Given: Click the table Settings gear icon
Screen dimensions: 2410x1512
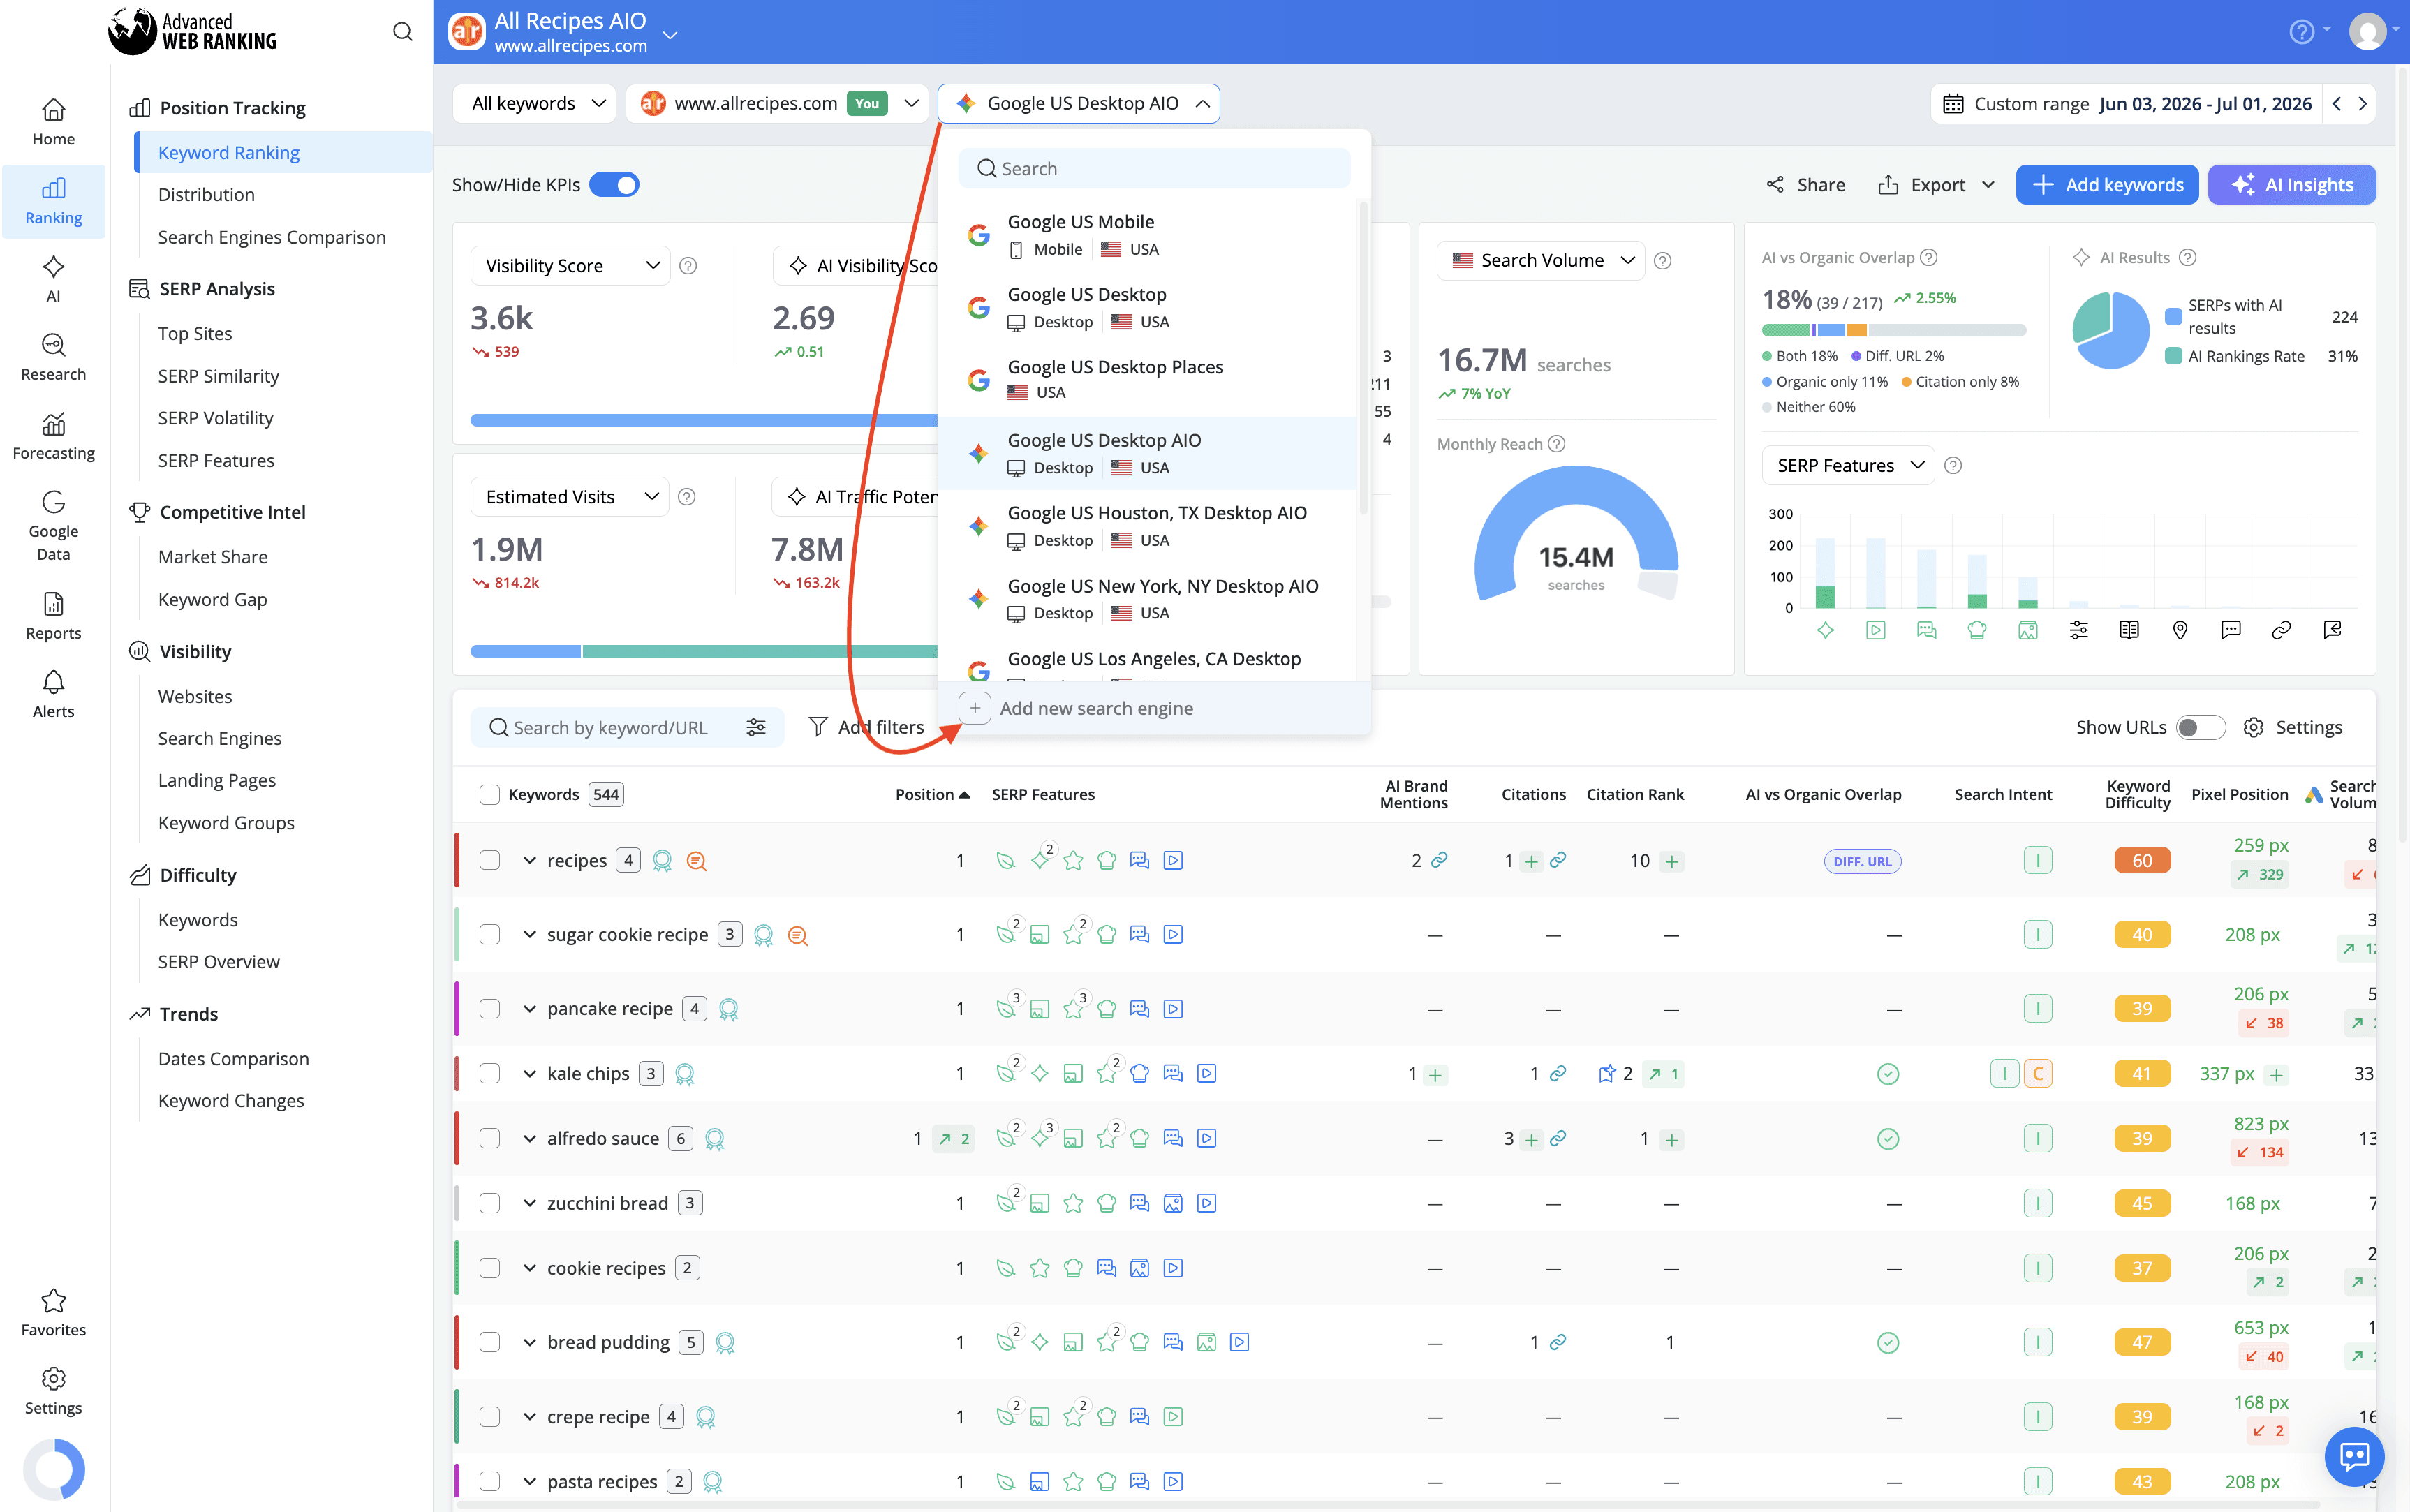Looking at the screenshot, I should (2253, 727).
